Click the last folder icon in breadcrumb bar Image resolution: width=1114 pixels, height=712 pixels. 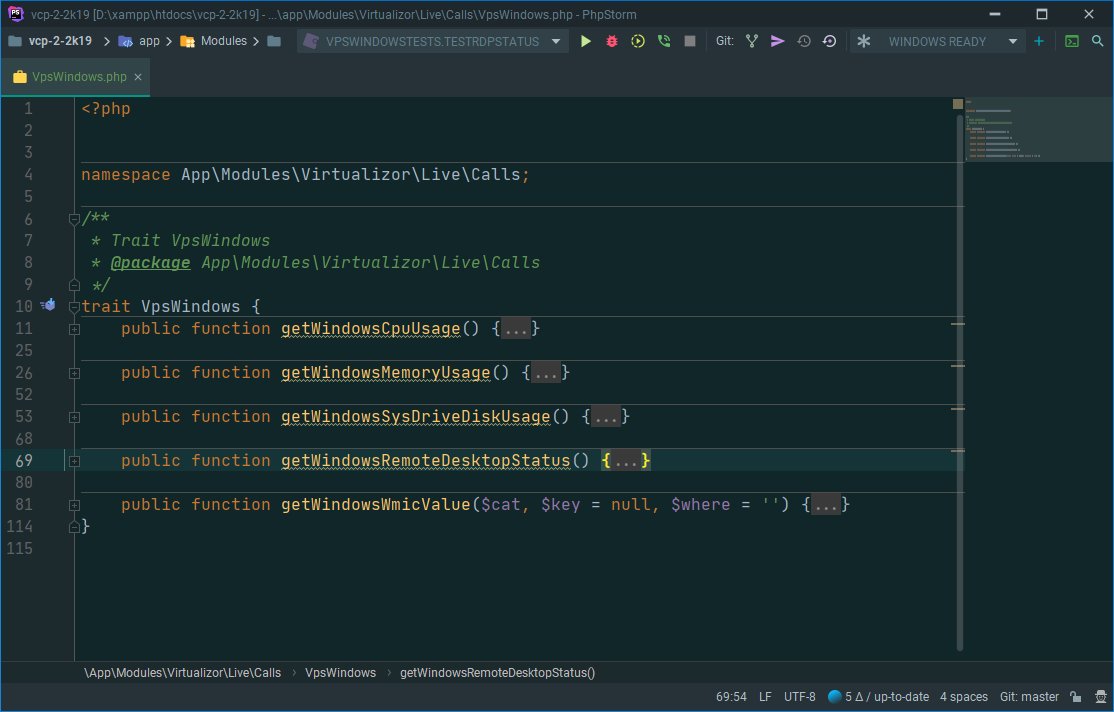[274, 41]
